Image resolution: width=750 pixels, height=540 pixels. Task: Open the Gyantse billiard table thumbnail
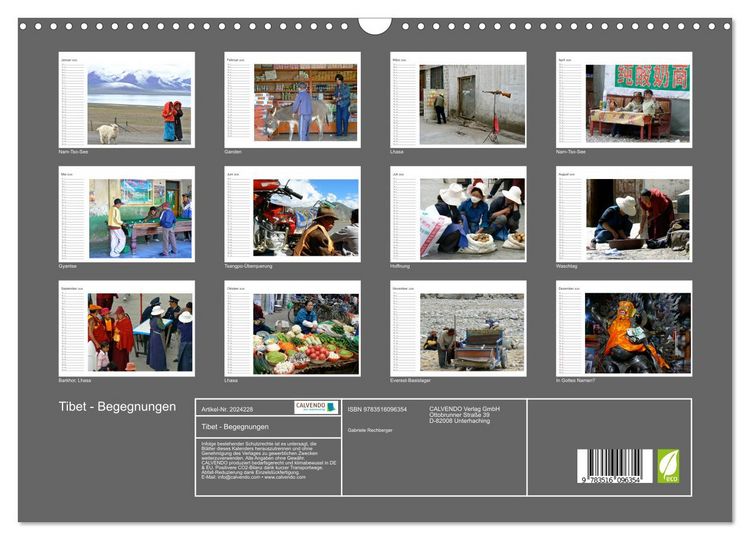(x=127, y=214)
